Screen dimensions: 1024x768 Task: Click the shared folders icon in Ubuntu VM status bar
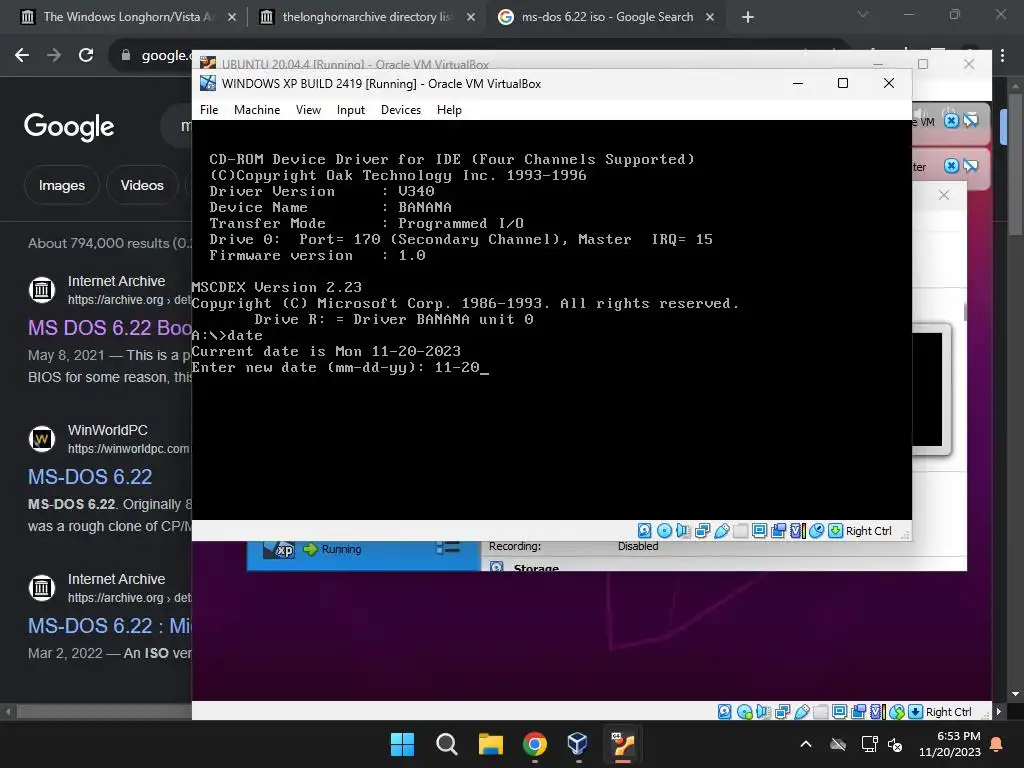tap(821, 712)
